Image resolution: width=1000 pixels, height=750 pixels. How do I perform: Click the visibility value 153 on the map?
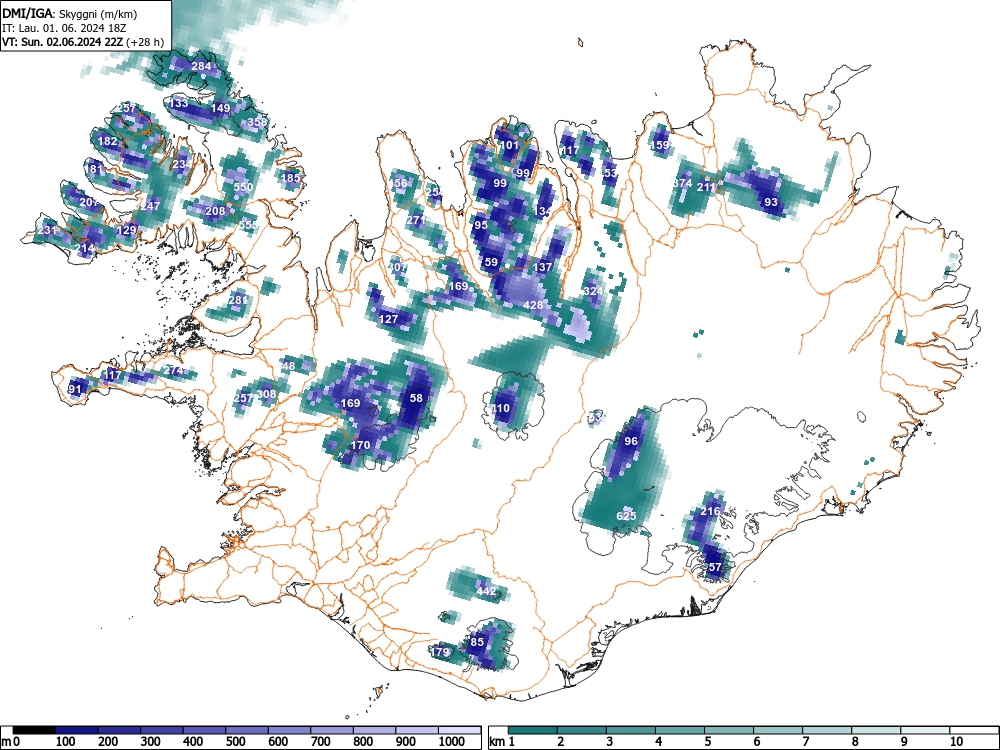pos(608,173)
